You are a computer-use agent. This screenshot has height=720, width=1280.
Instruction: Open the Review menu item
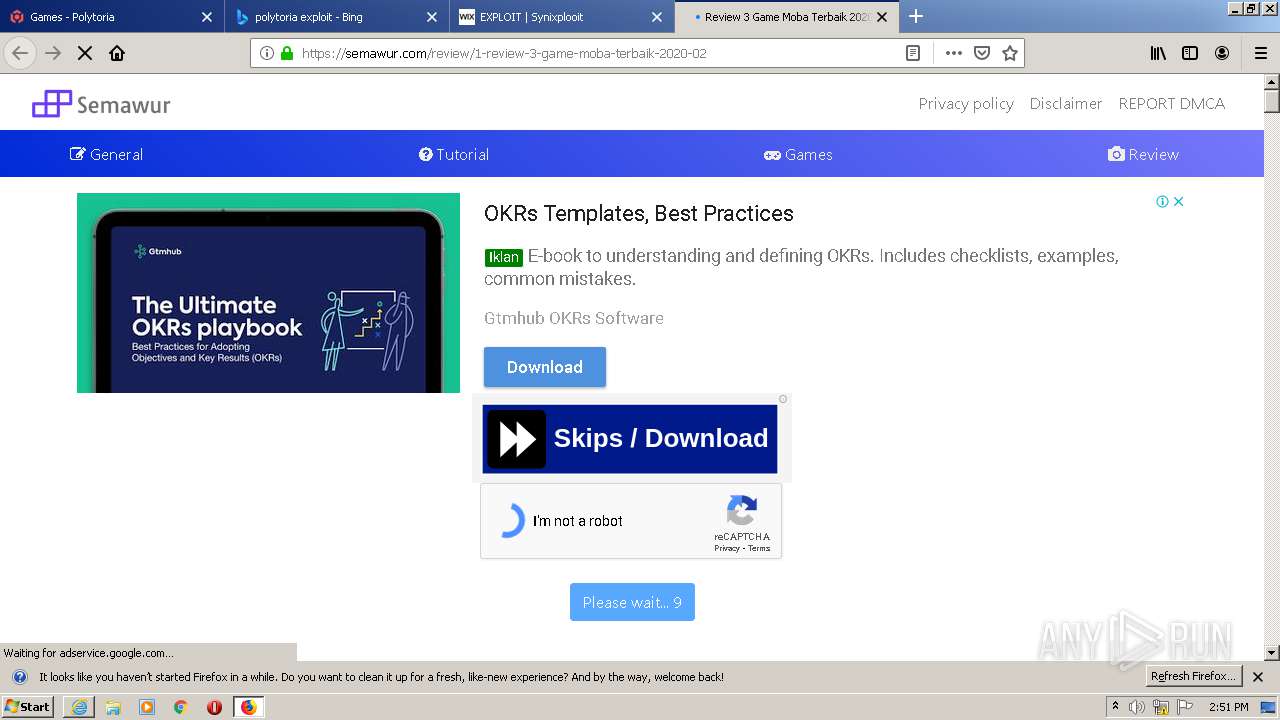pos(1143,154)
